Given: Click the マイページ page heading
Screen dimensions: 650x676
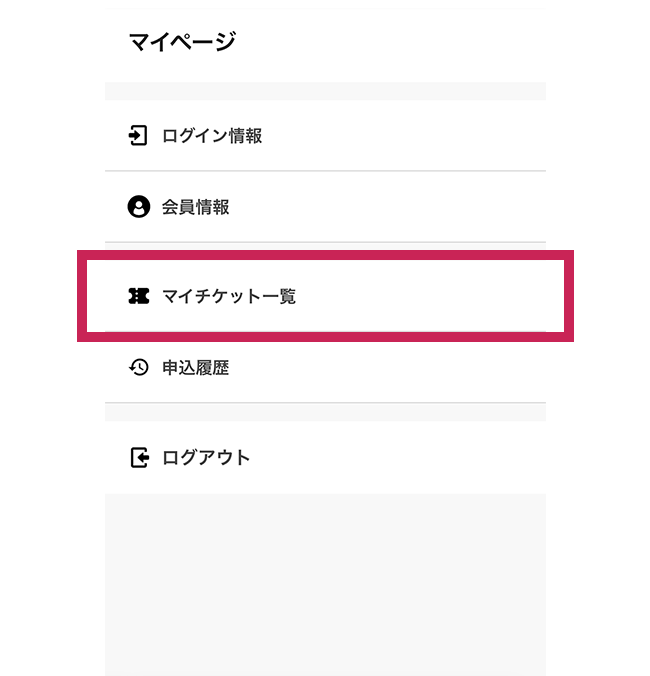Looking at the screenshot, I should pos(182,42).
